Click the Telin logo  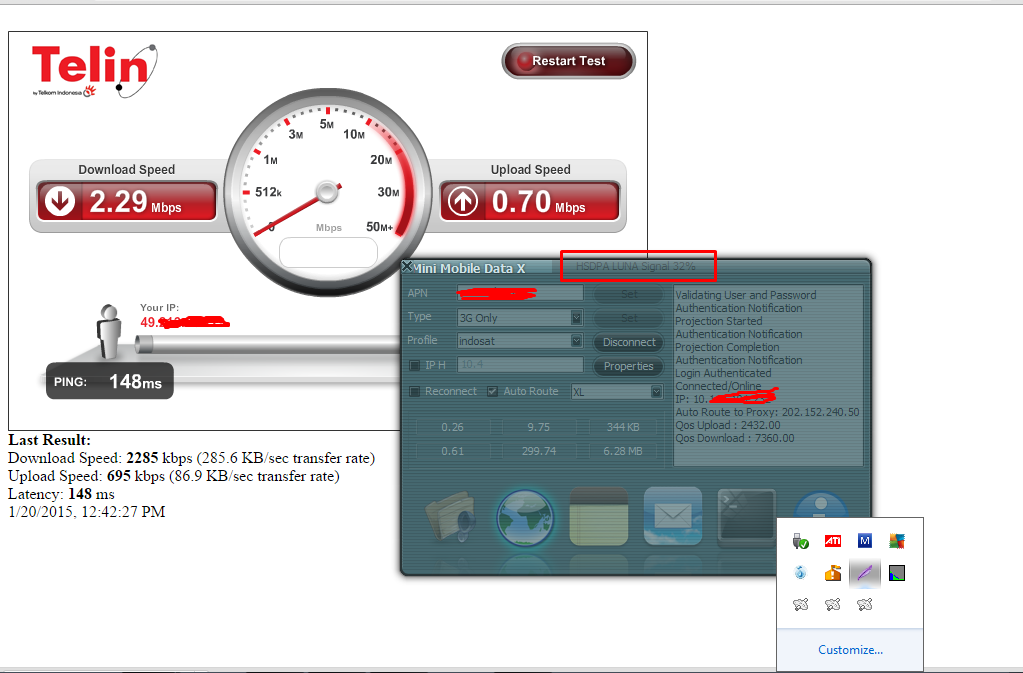(95, 71)
